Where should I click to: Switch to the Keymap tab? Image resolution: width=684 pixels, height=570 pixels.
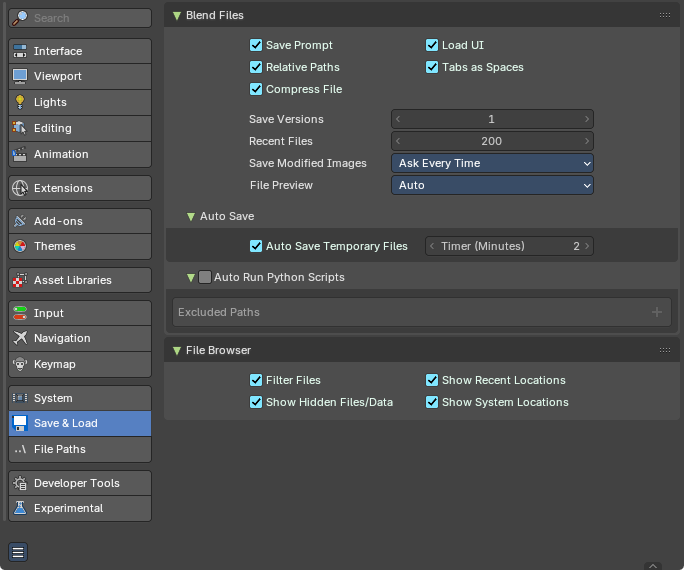pos(80,364)
